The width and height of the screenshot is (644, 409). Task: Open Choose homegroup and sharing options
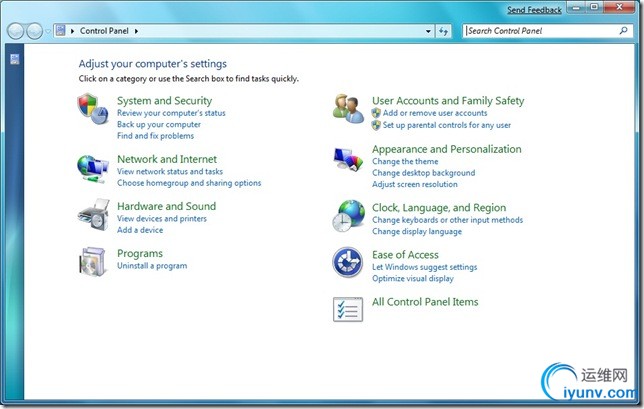(x=189, y=183)
